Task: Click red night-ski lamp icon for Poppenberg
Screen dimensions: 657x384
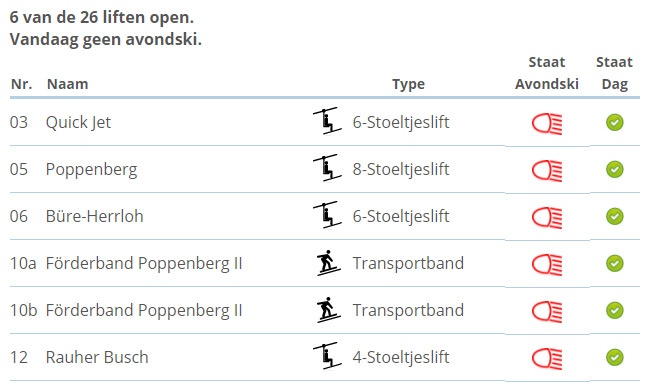Action: coord(547,171)
